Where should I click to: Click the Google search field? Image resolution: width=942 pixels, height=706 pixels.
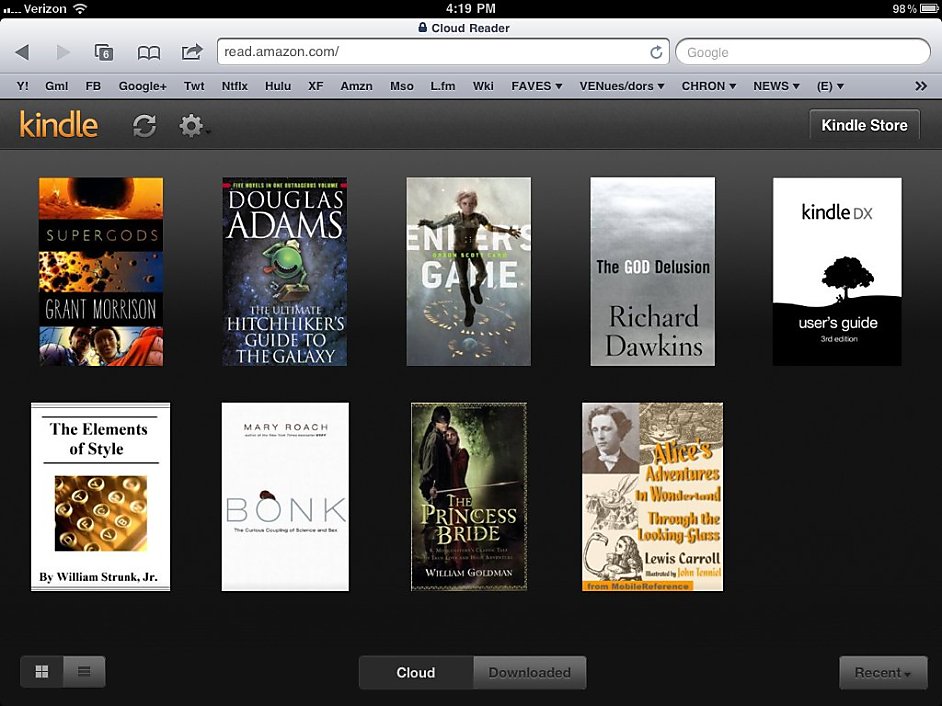click(802, 51)
